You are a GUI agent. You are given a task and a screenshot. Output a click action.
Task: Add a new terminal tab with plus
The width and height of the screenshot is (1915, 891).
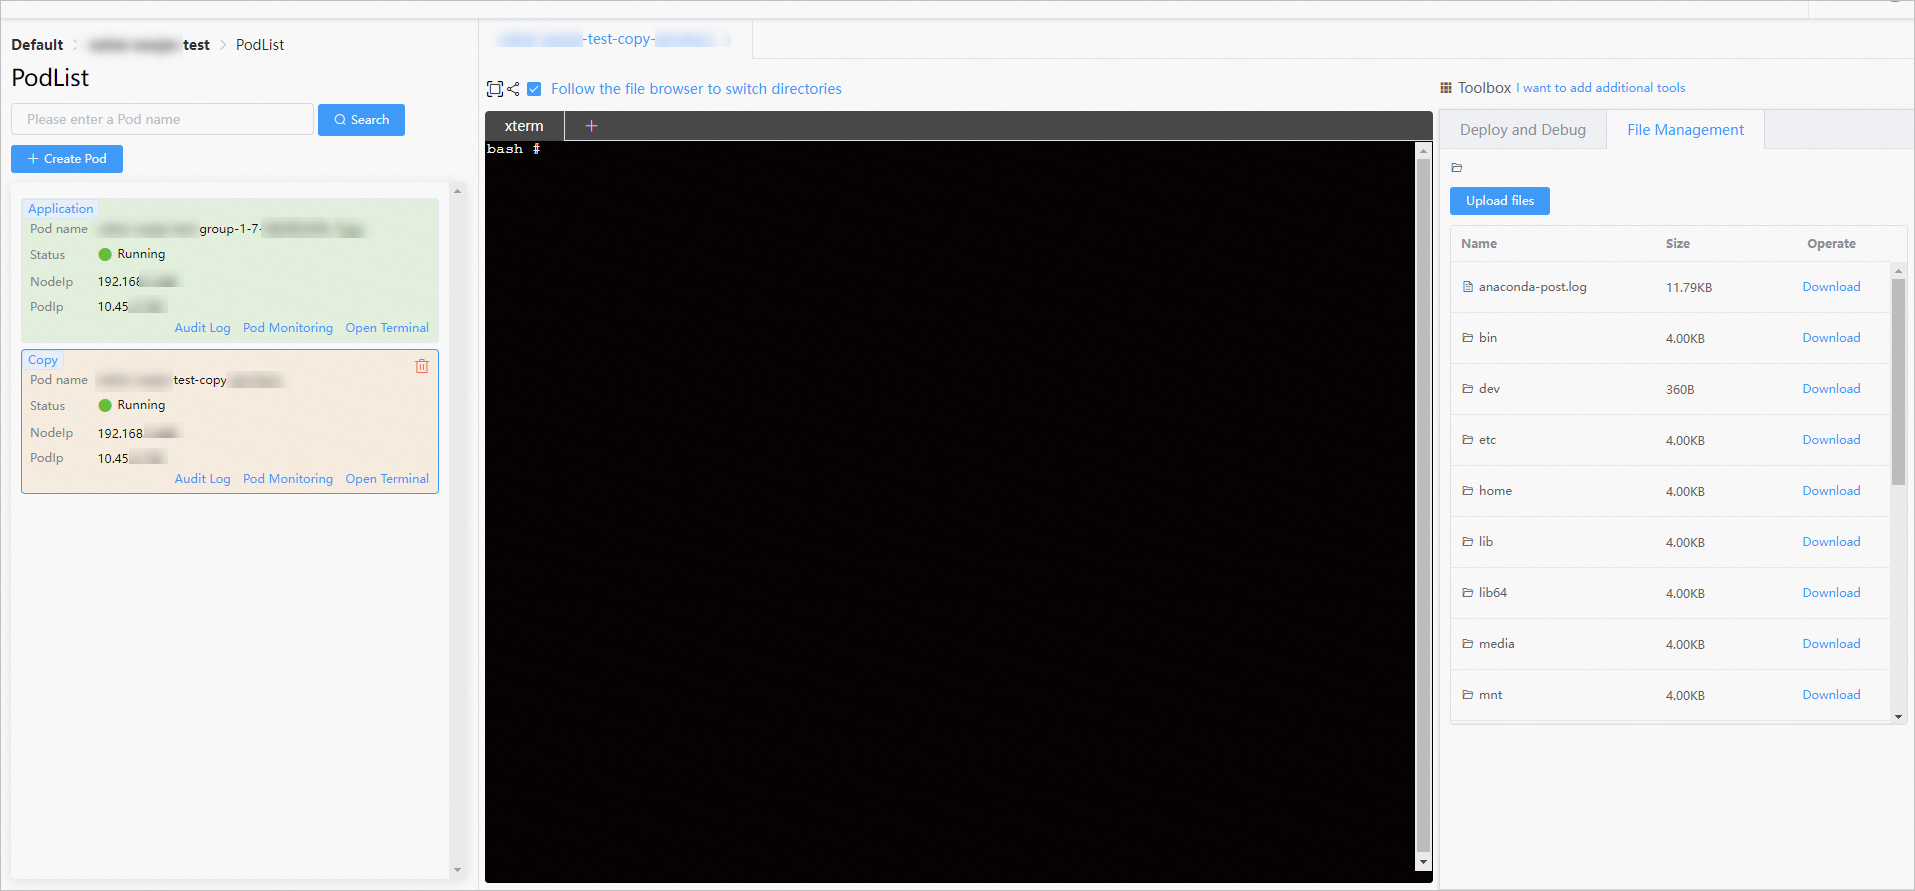[x=591, y=126]
